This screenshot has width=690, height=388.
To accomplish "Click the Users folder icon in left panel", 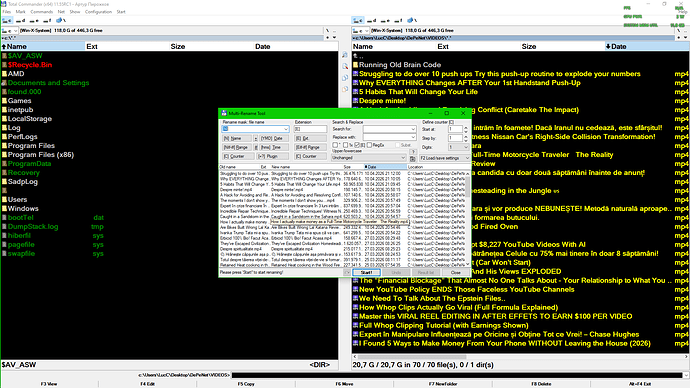I will [x=4, y=200].
